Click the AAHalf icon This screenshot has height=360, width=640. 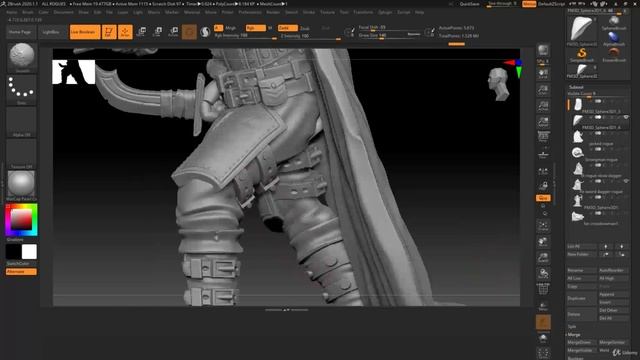pos(543,122)
